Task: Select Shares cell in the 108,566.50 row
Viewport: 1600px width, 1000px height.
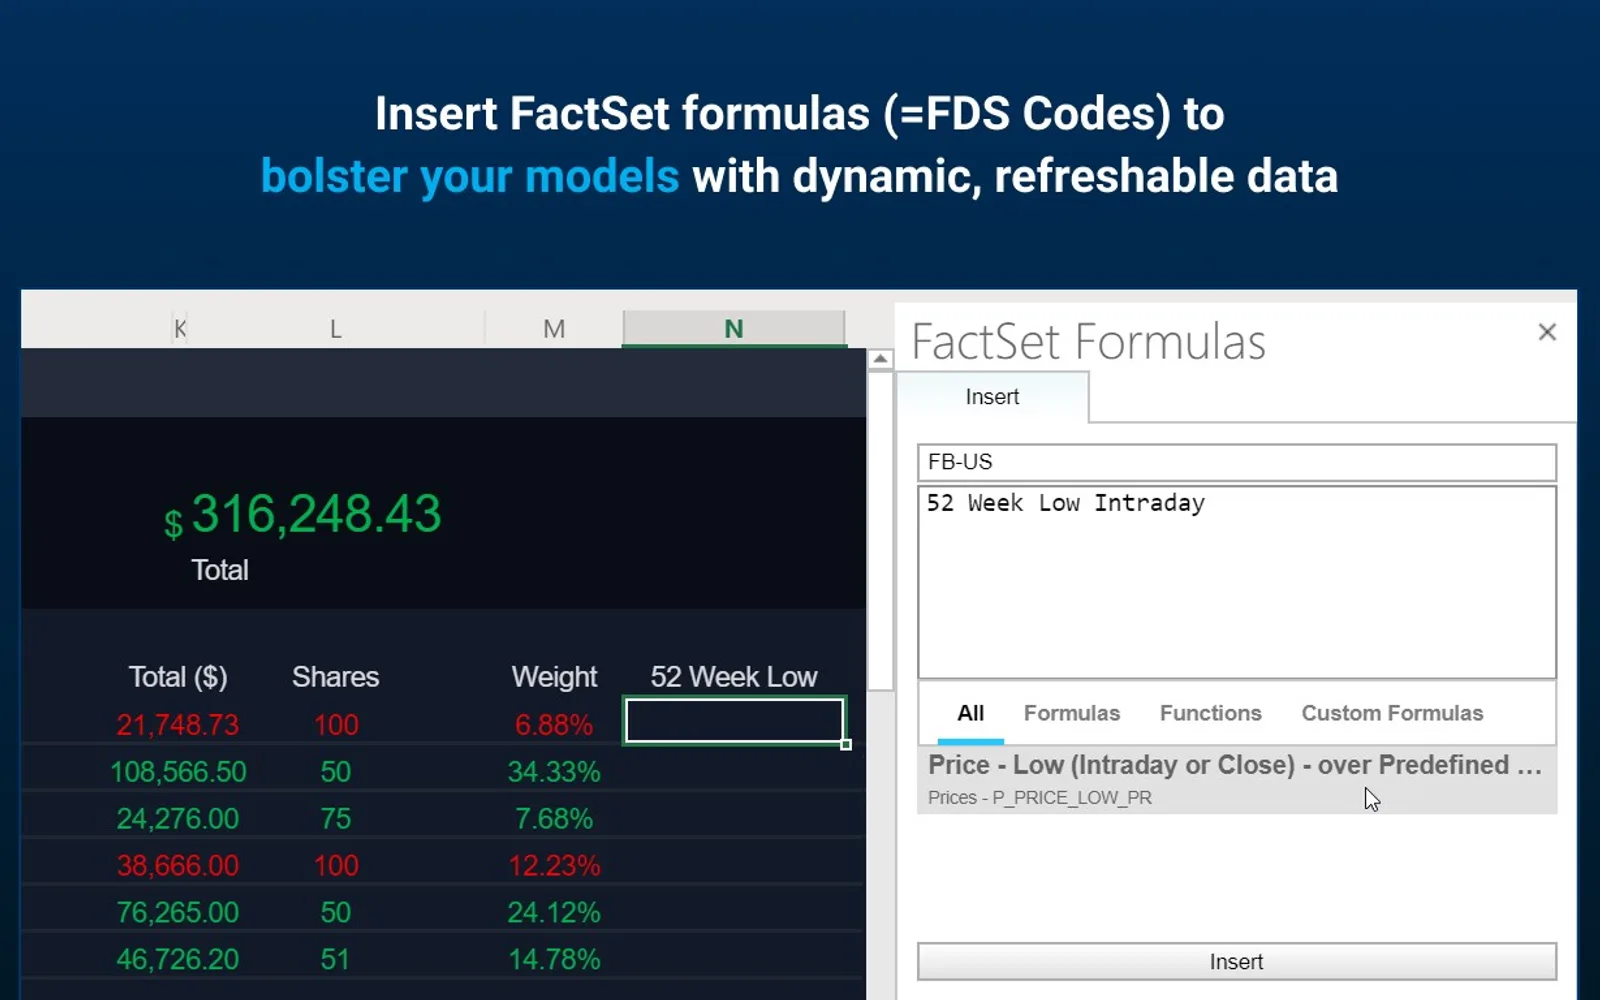Action: coord(336,772)
